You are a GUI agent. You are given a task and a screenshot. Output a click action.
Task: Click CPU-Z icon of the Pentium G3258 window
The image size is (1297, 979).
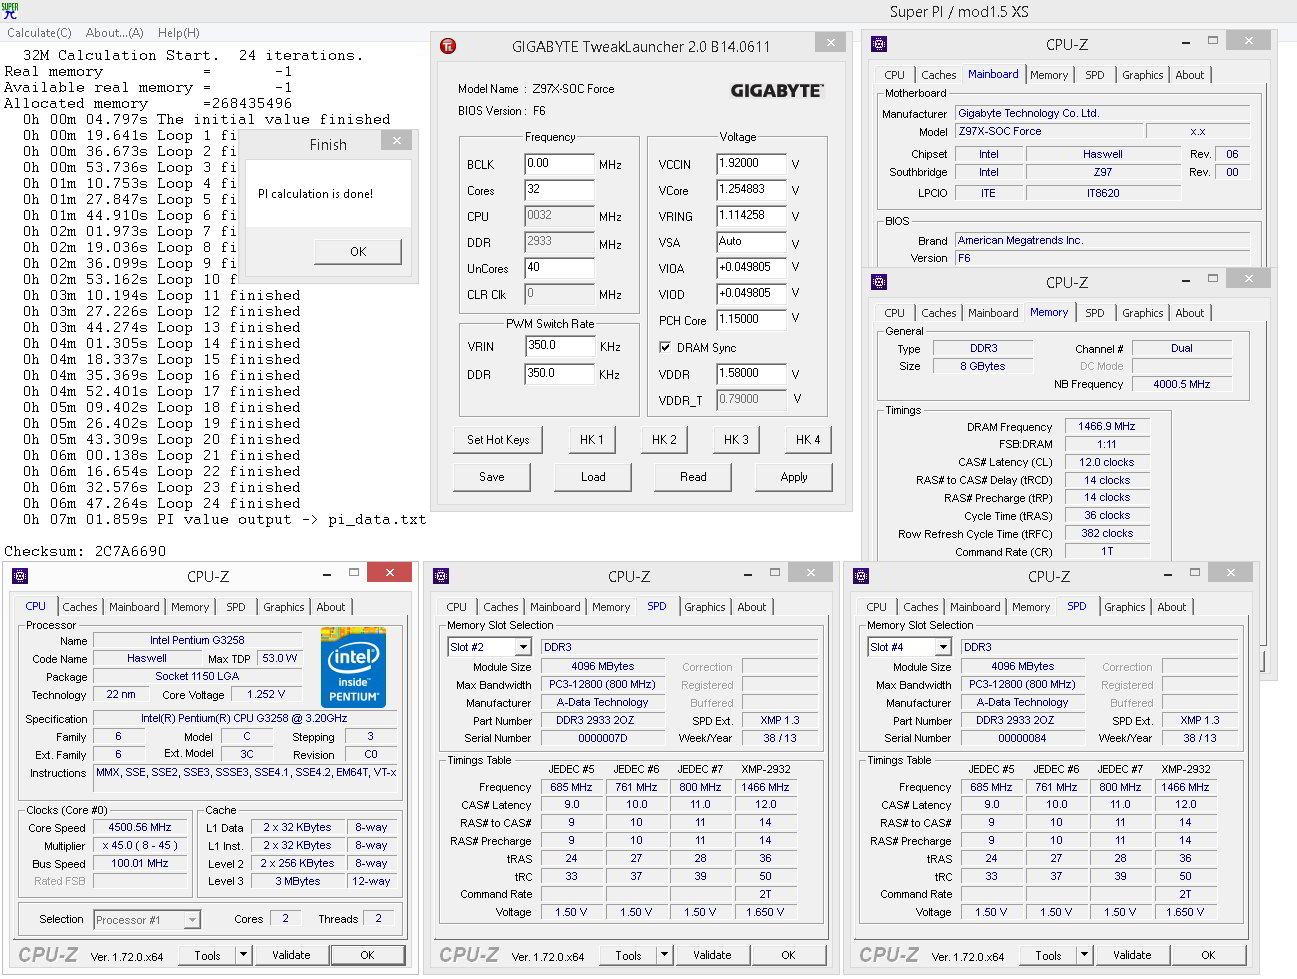click(20, 576)
